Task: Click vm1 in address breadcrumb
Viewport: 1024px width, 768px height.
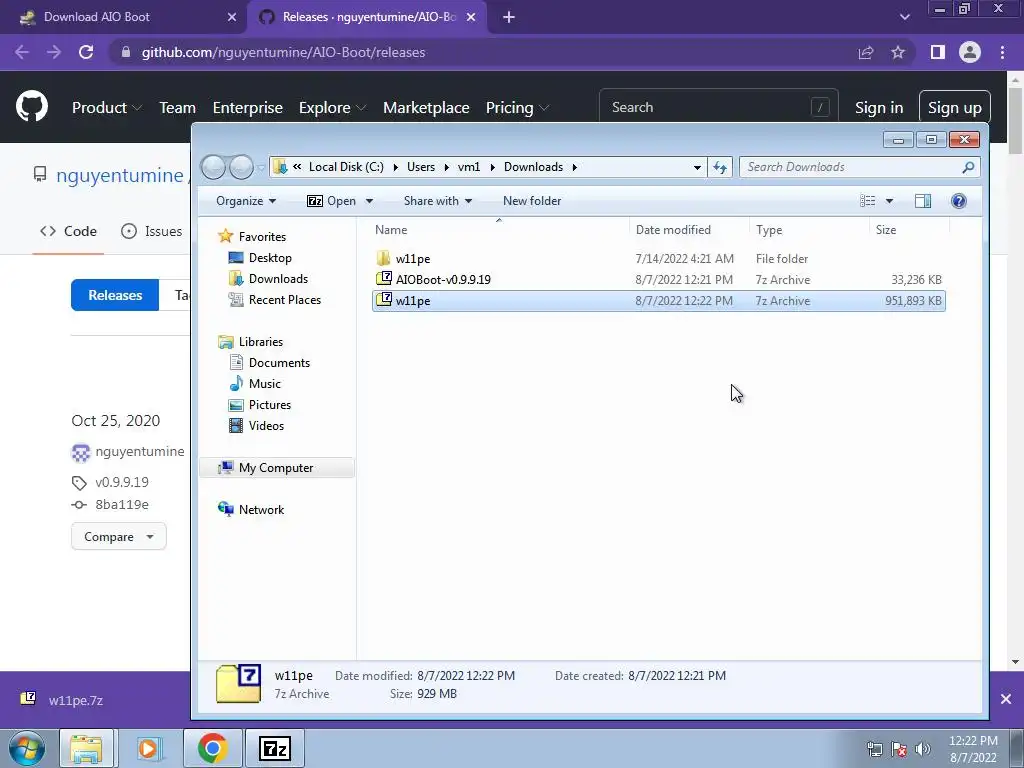Action: click(x=469, y=167)
